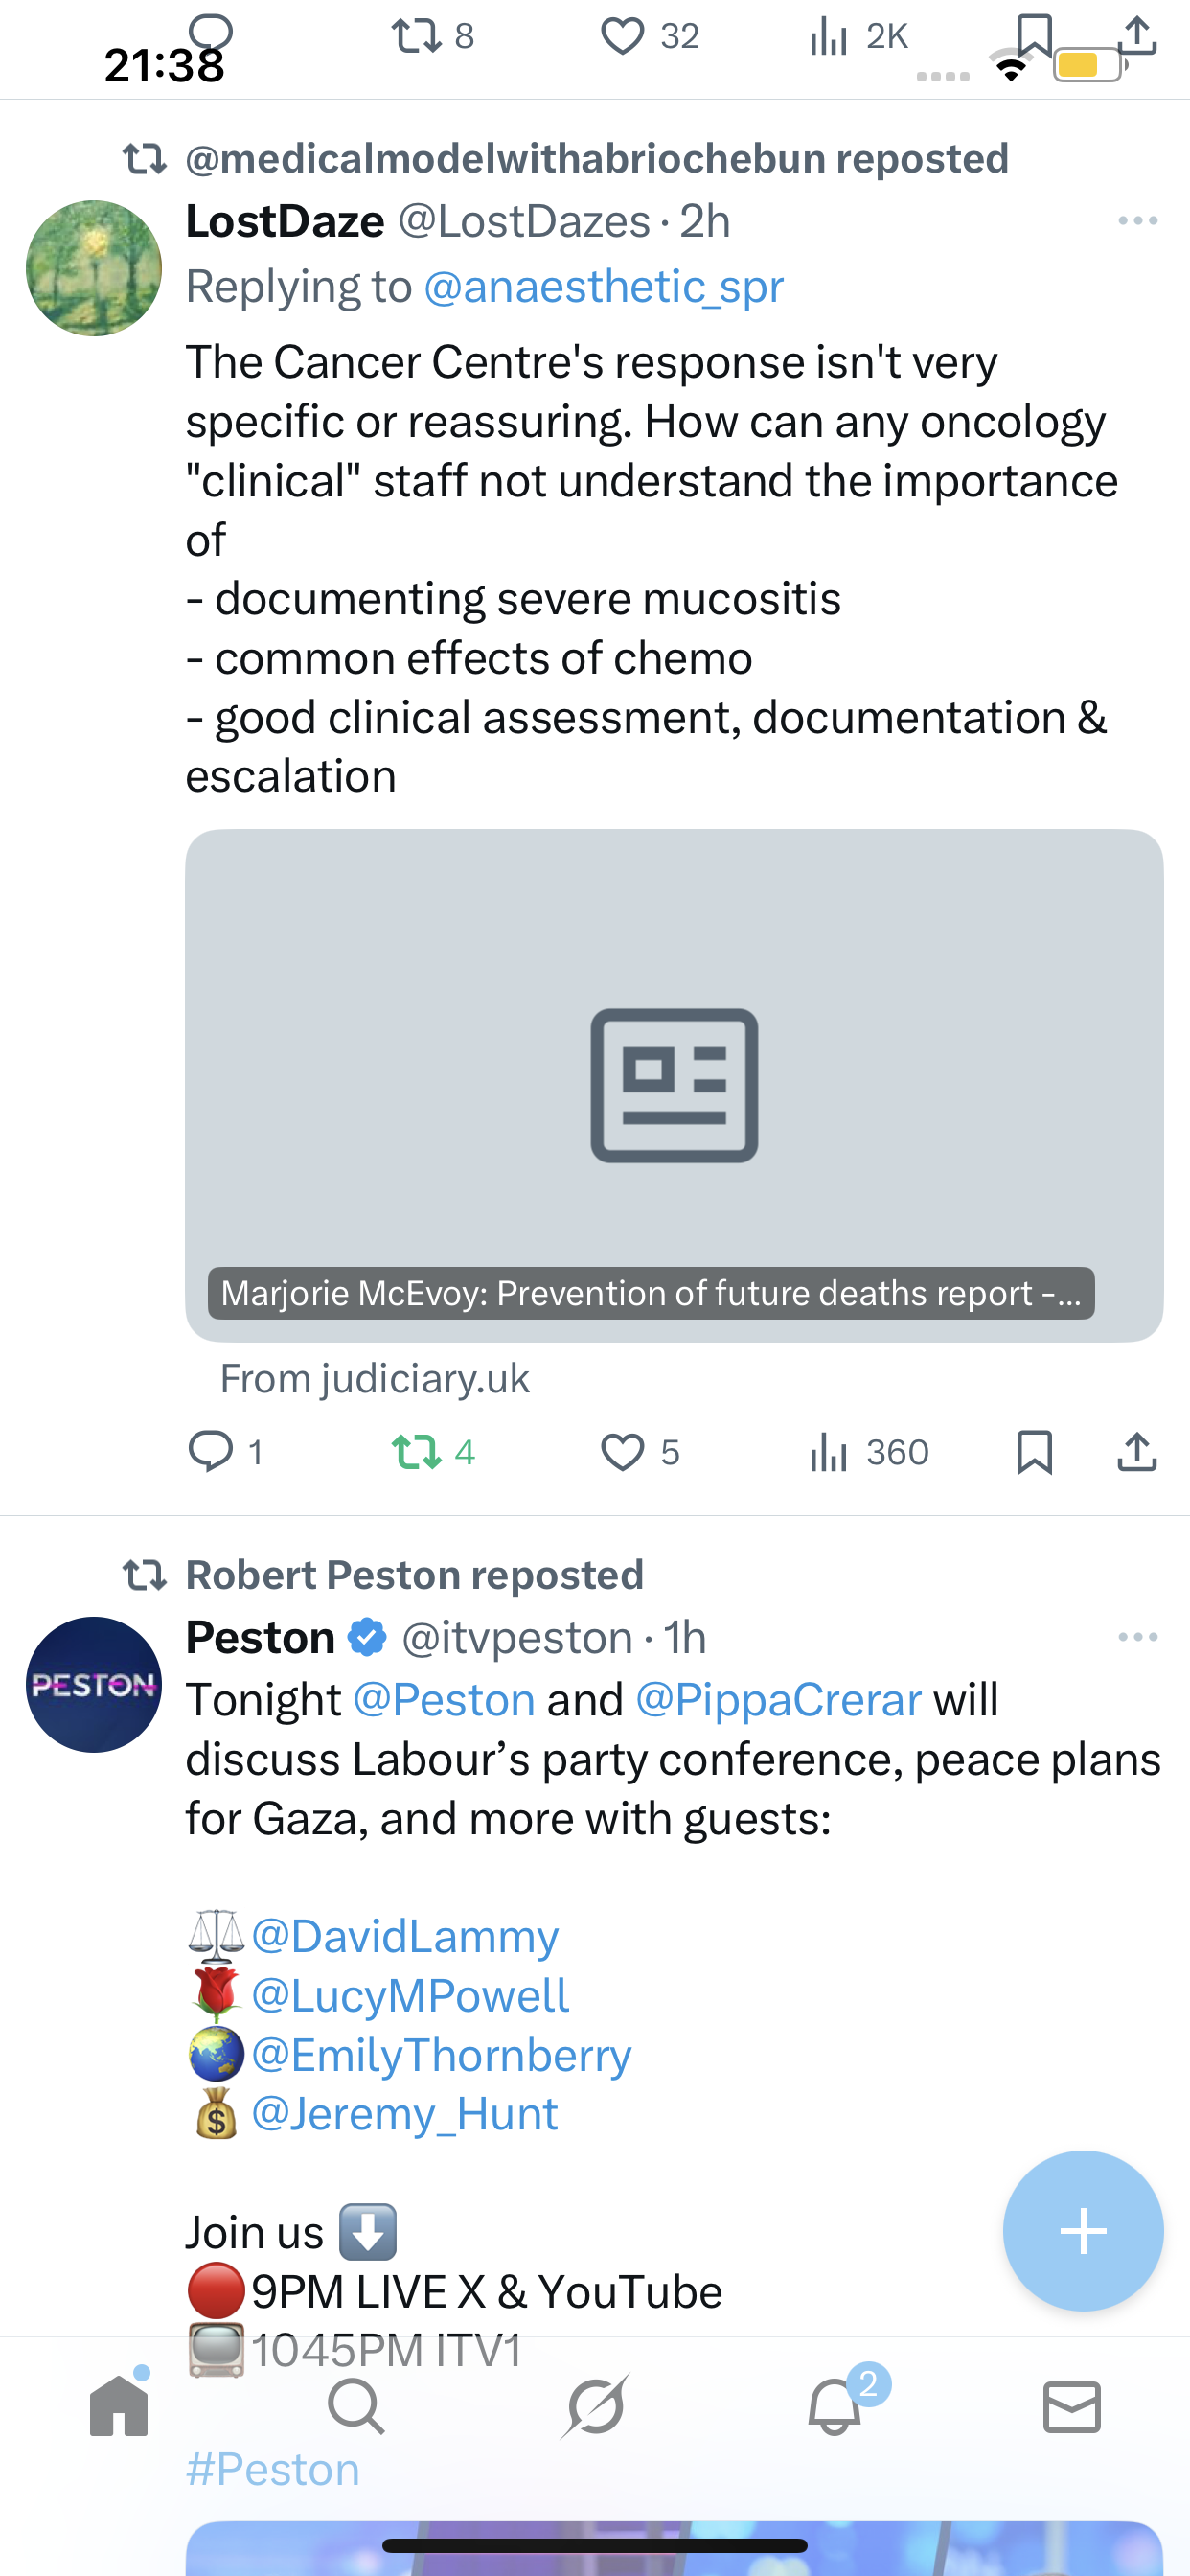This screenshot has height=2576, width=1190.
Task: Like LostDaze's post about Cancer Centre
Action: (x=622, y=1452)
